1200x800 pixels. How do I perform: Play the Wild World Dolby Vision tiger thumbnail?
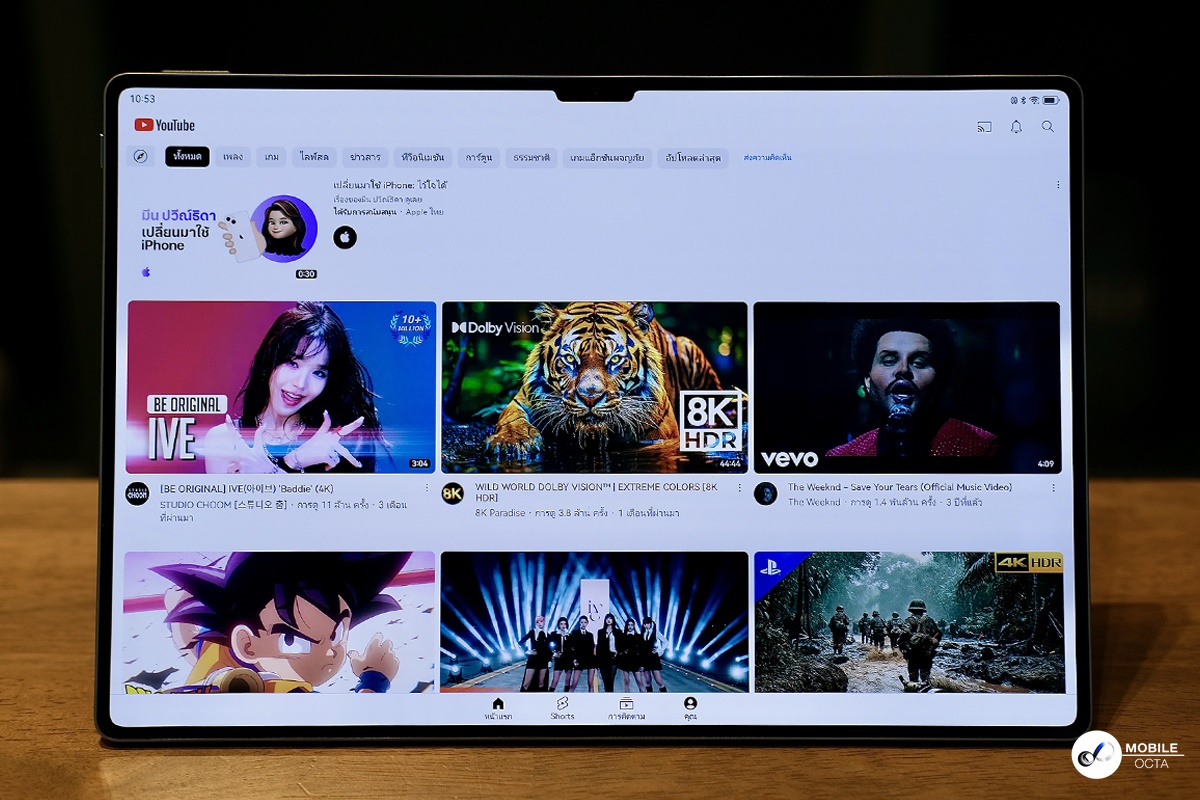(x=594, y=387)
